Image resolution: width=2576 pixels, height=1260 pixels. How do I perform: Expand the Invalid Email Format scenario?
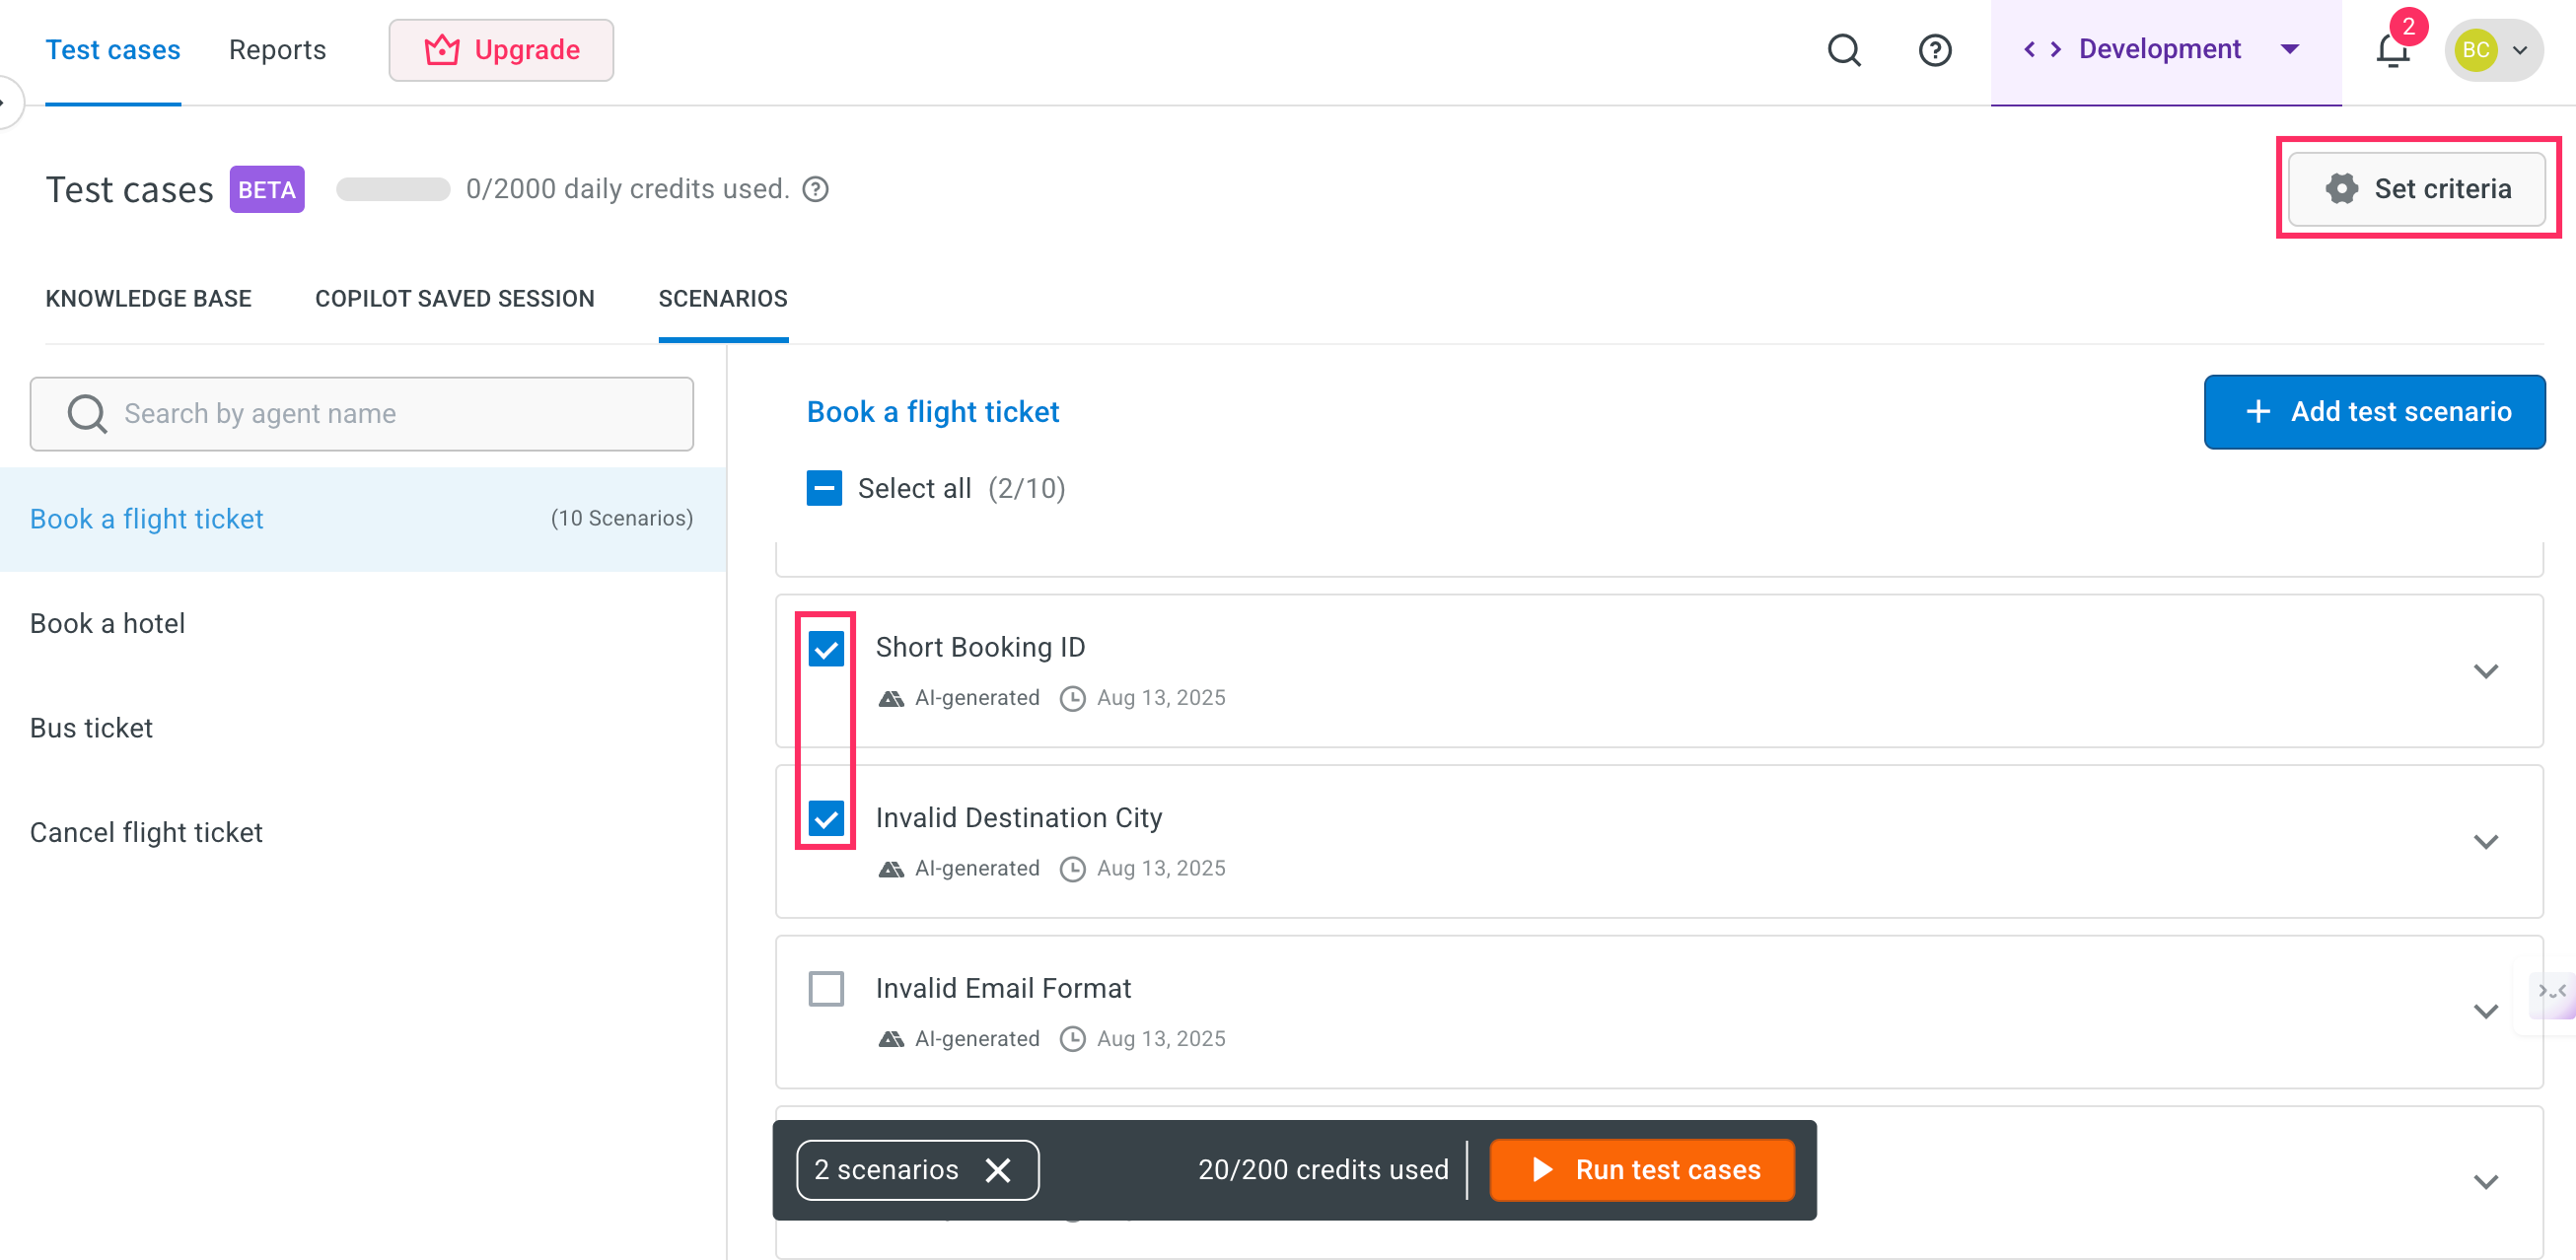pos(2486,1011)
